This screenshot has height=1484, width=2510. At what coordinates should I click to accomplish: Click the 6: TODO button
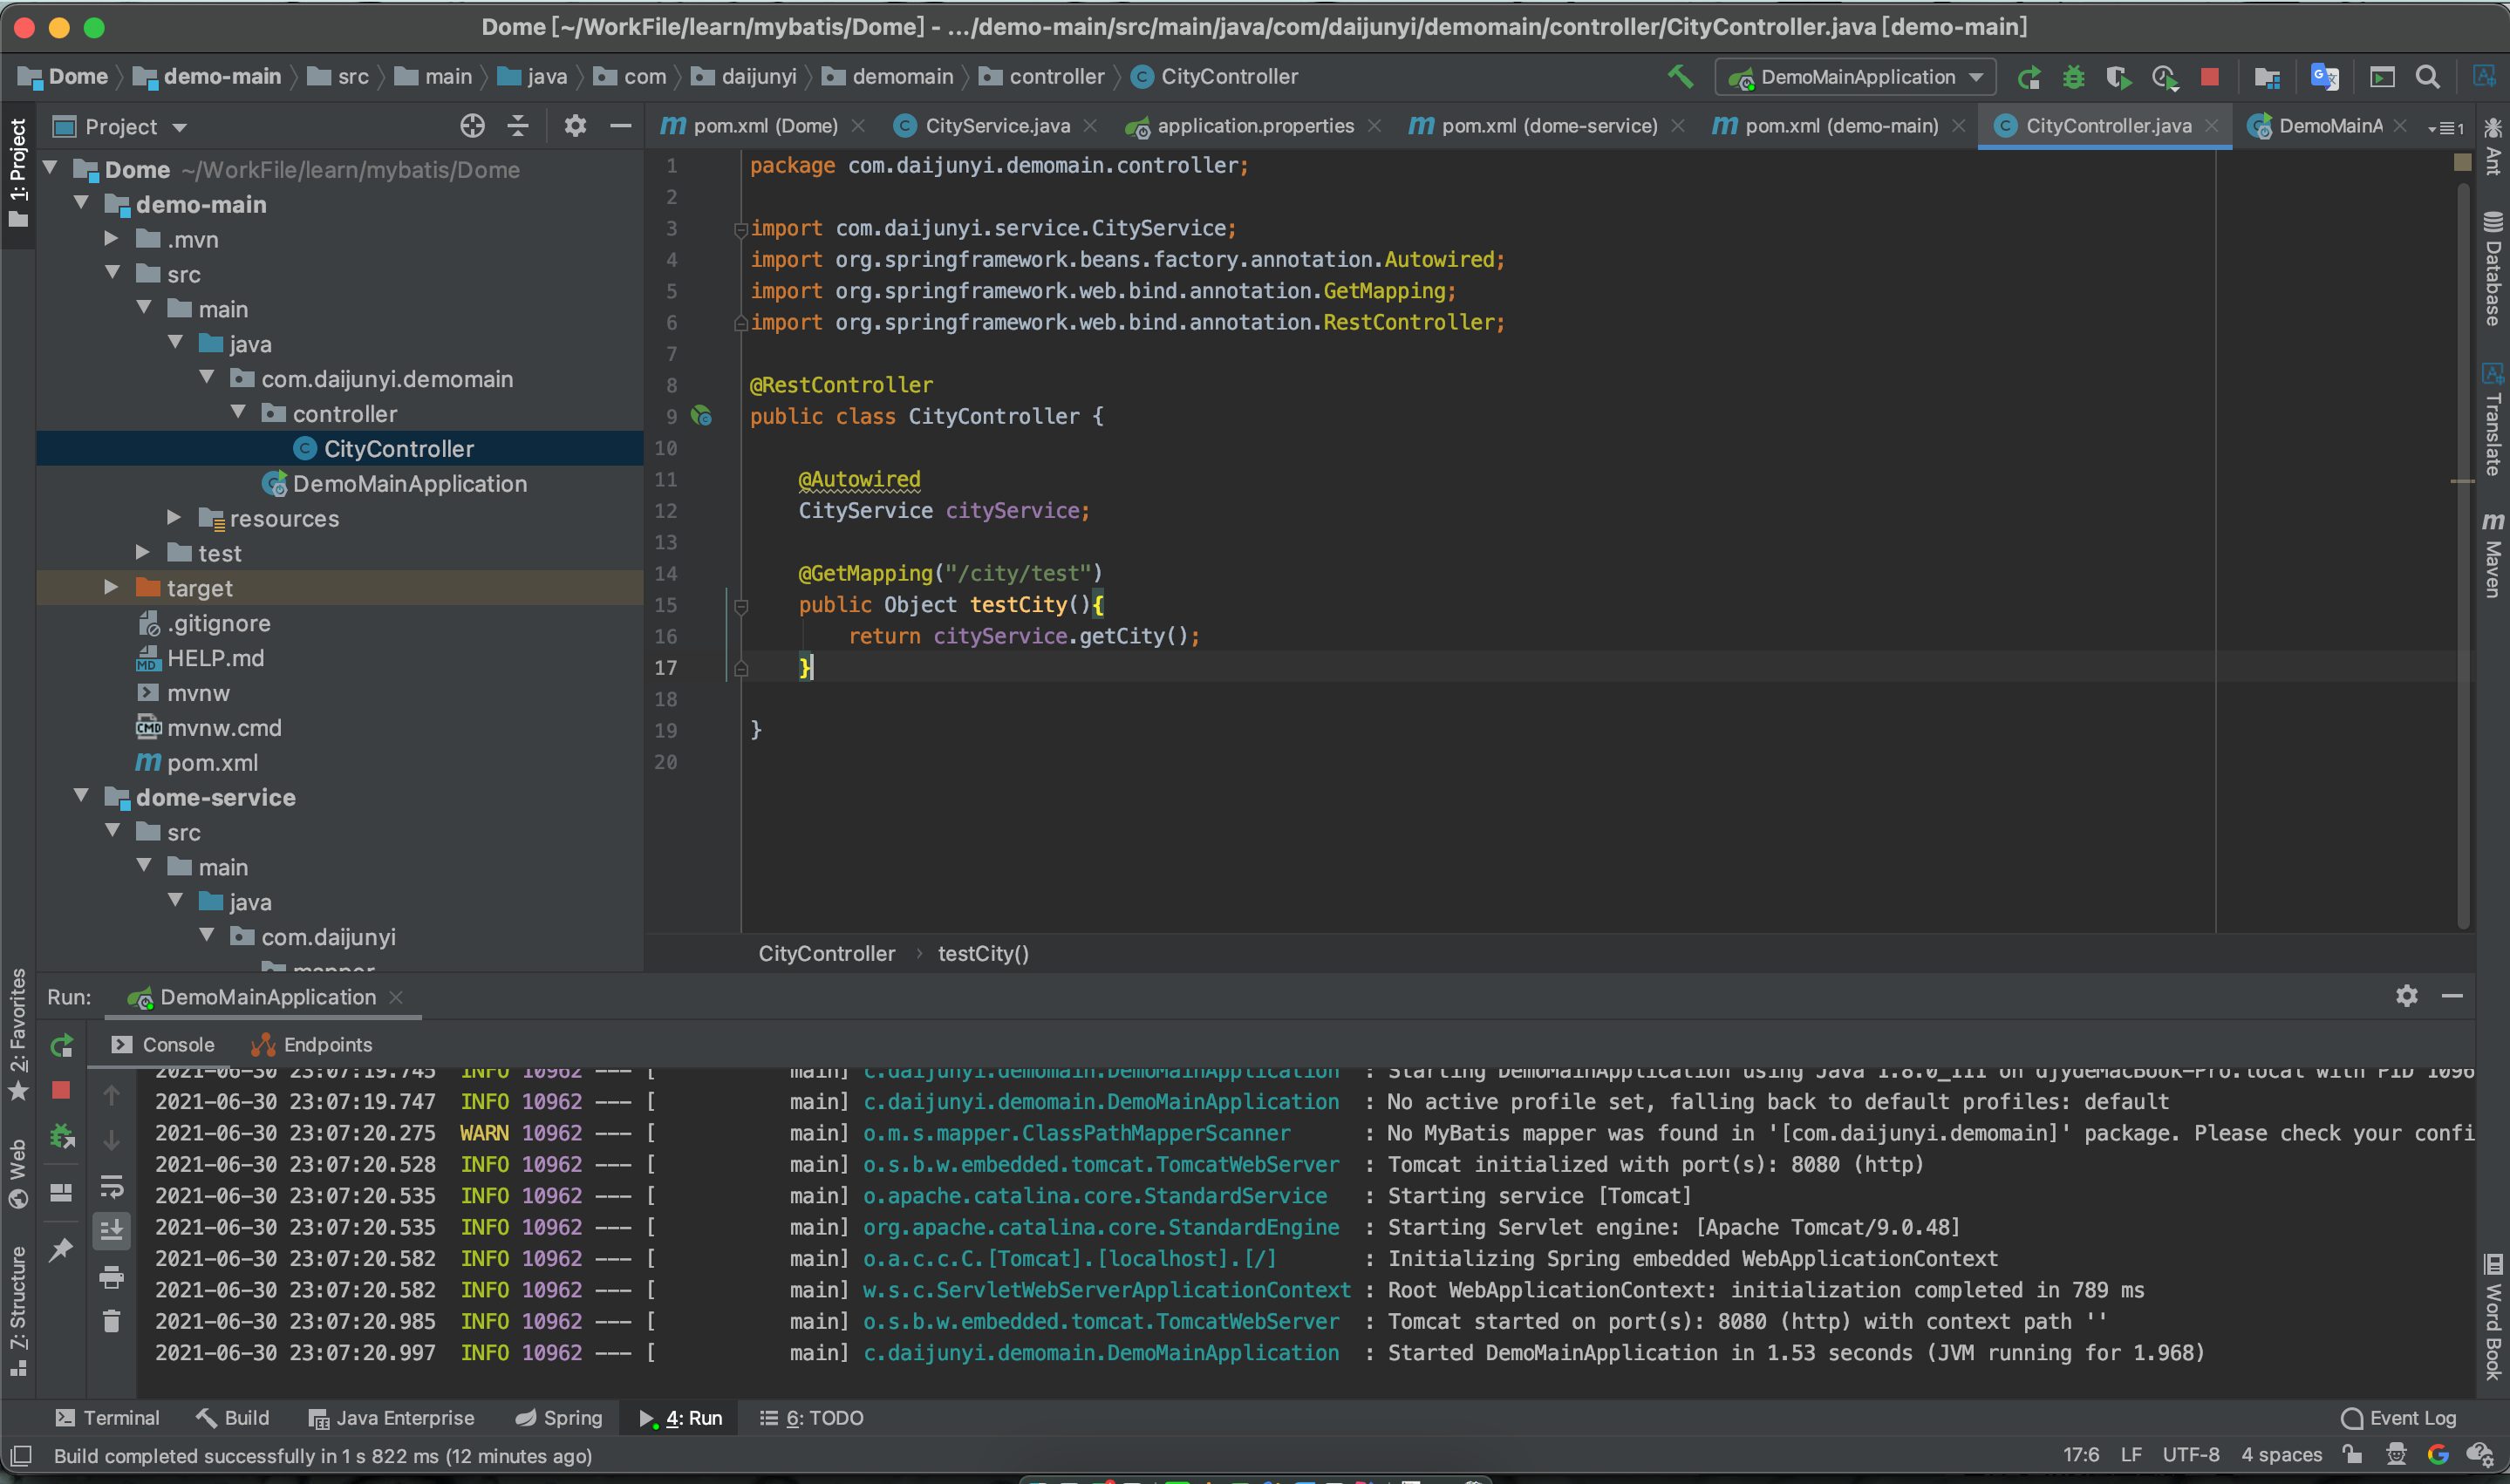tap(812, 1418)
